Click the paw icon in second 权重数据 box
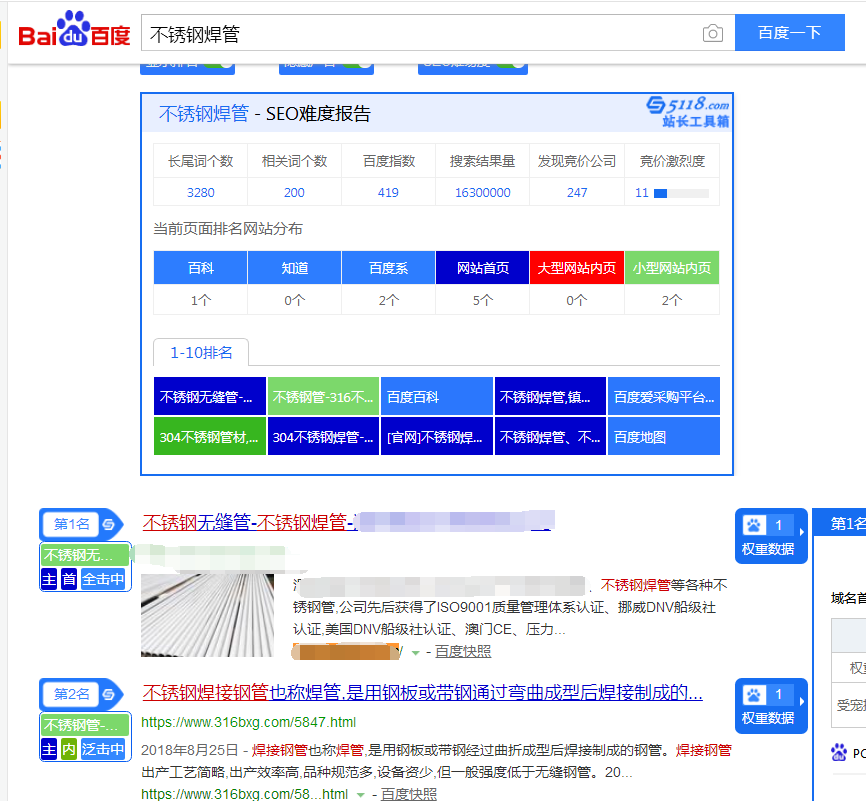Screen dimensions: 866x801 pyautogui.click(x=753, y=694)
